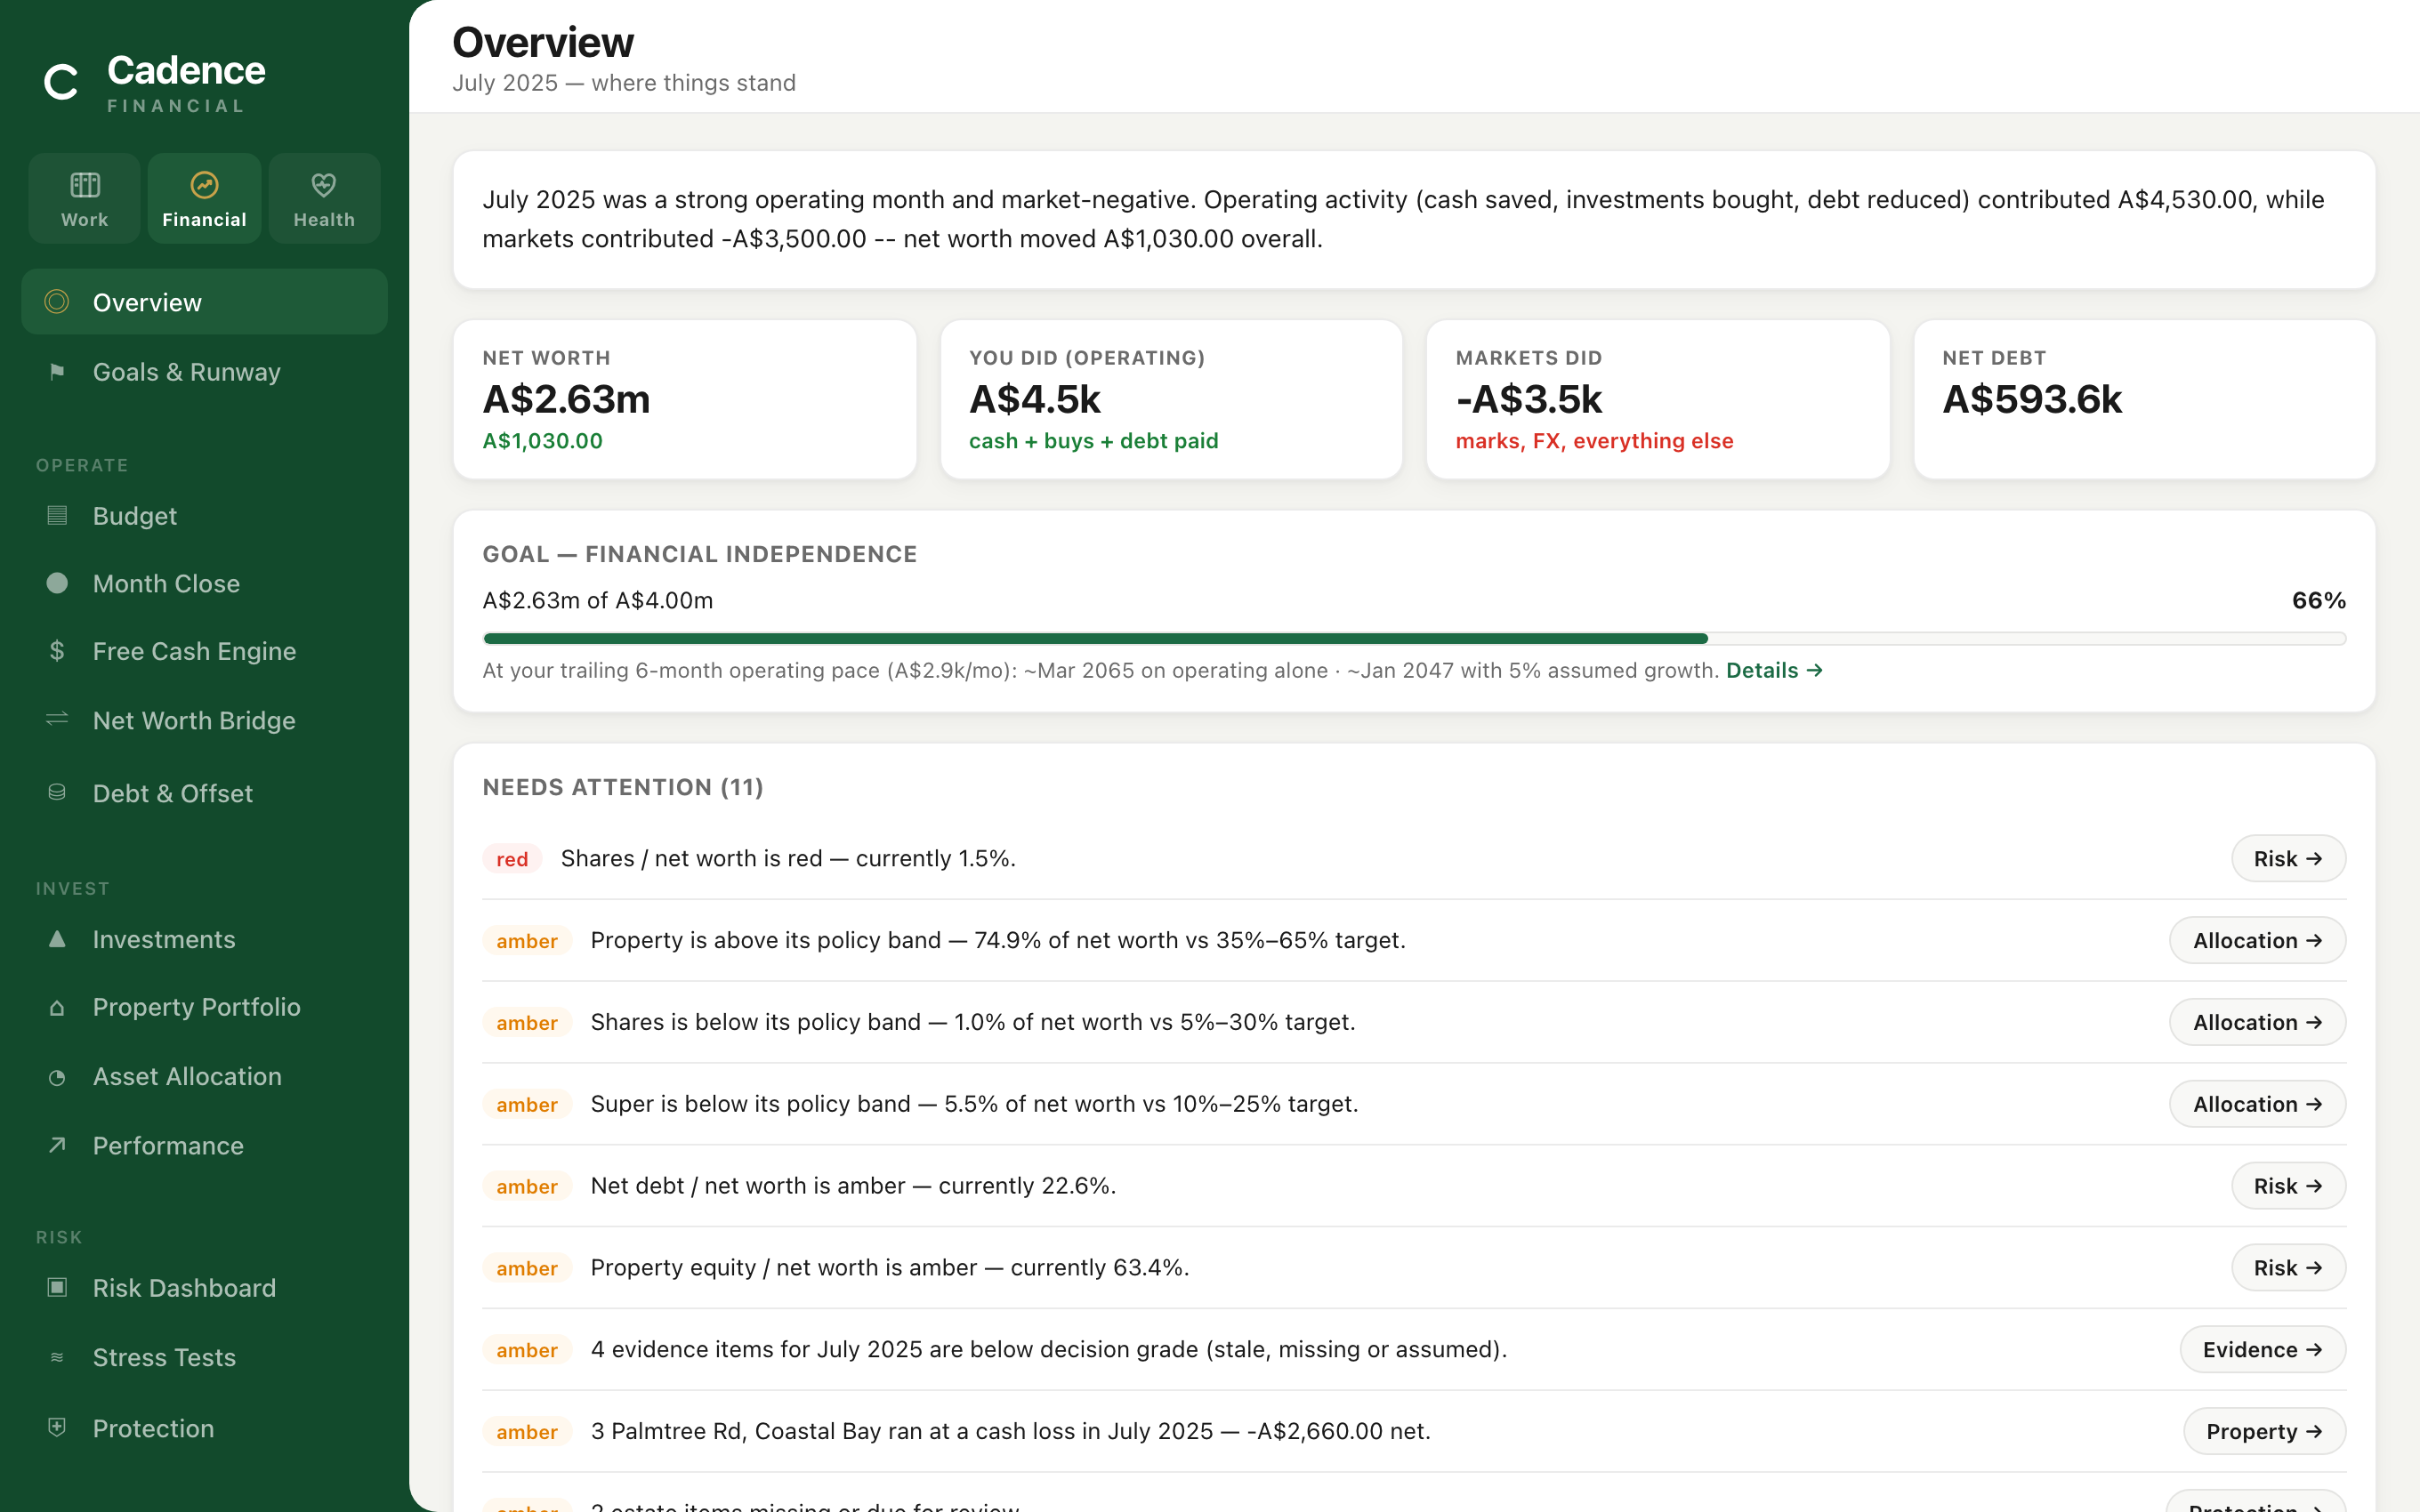Click the Financial tab chart icon
The width and height of the screenshot is (2420, 1512).
[204, 185]
